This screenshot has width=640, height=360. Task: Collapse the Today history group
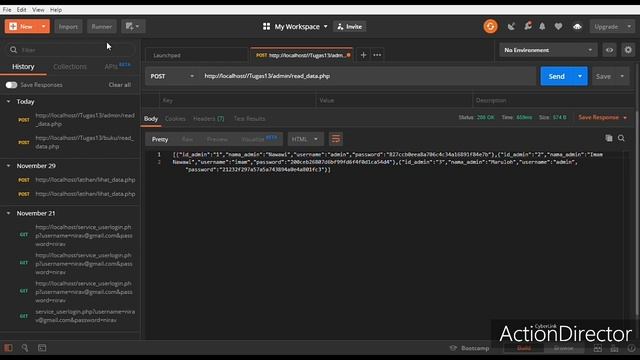[x=8, y=101]
